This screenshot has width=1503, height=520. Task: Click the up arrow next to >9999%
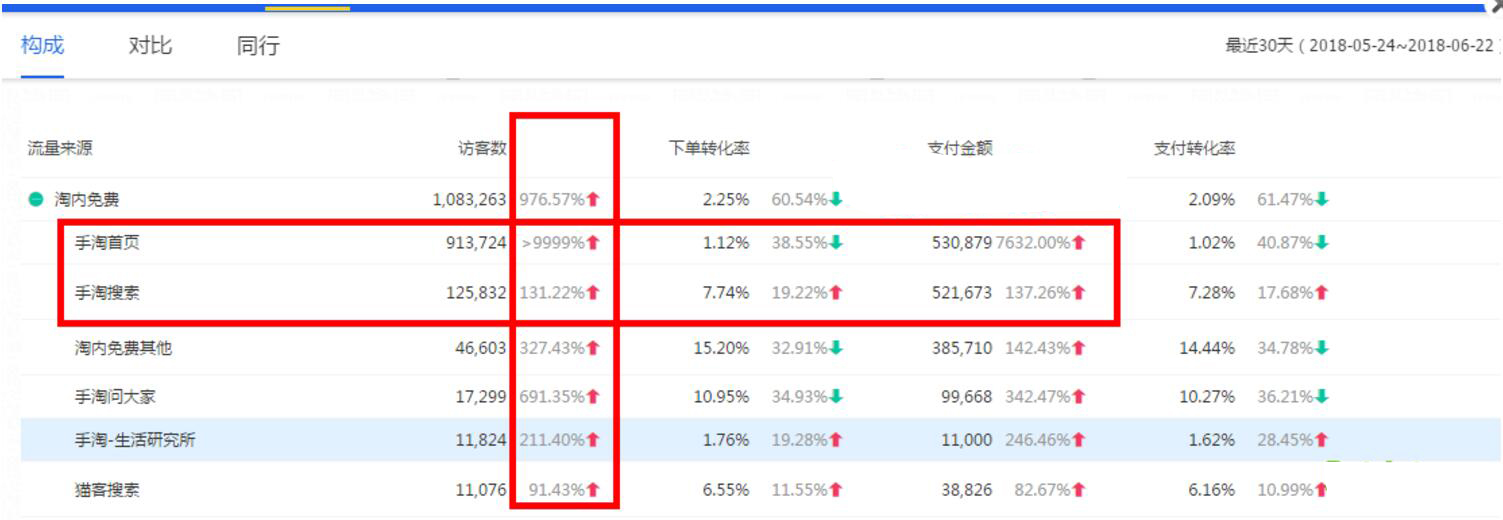click(x=593, y=243)
